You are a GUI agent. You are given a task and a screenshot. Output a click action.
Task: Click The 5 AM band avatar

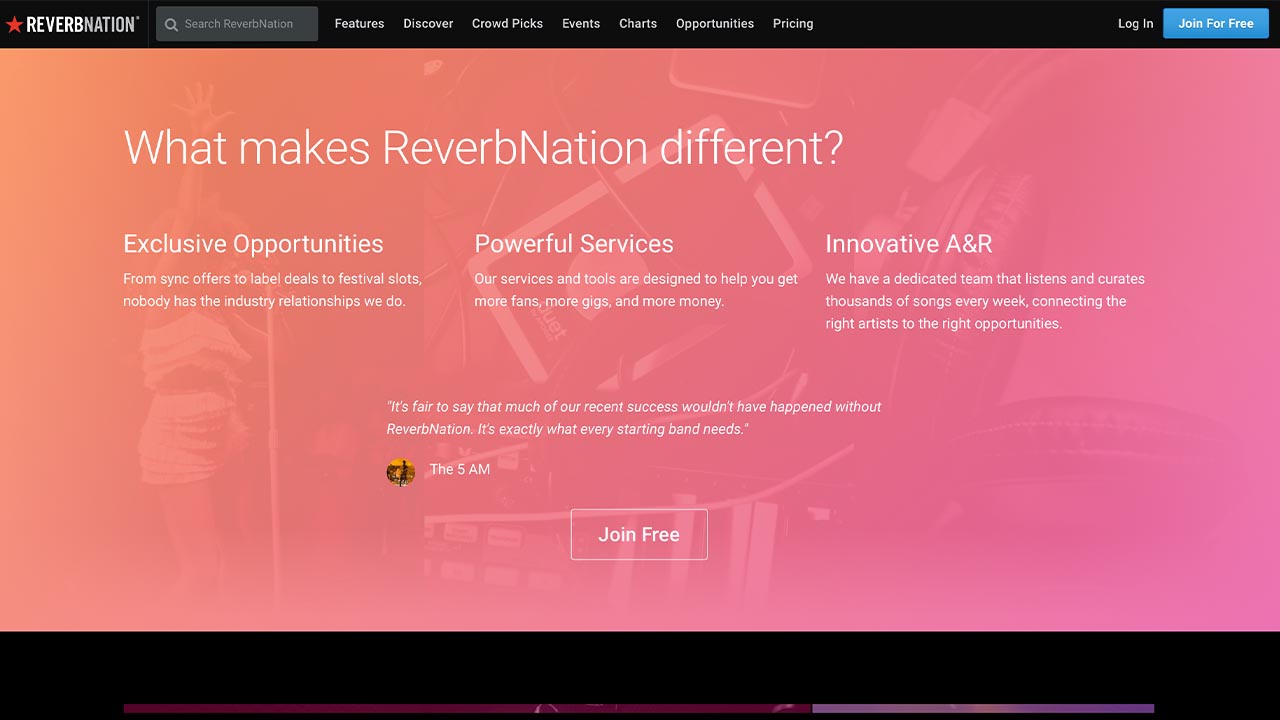tap(401, 472)
